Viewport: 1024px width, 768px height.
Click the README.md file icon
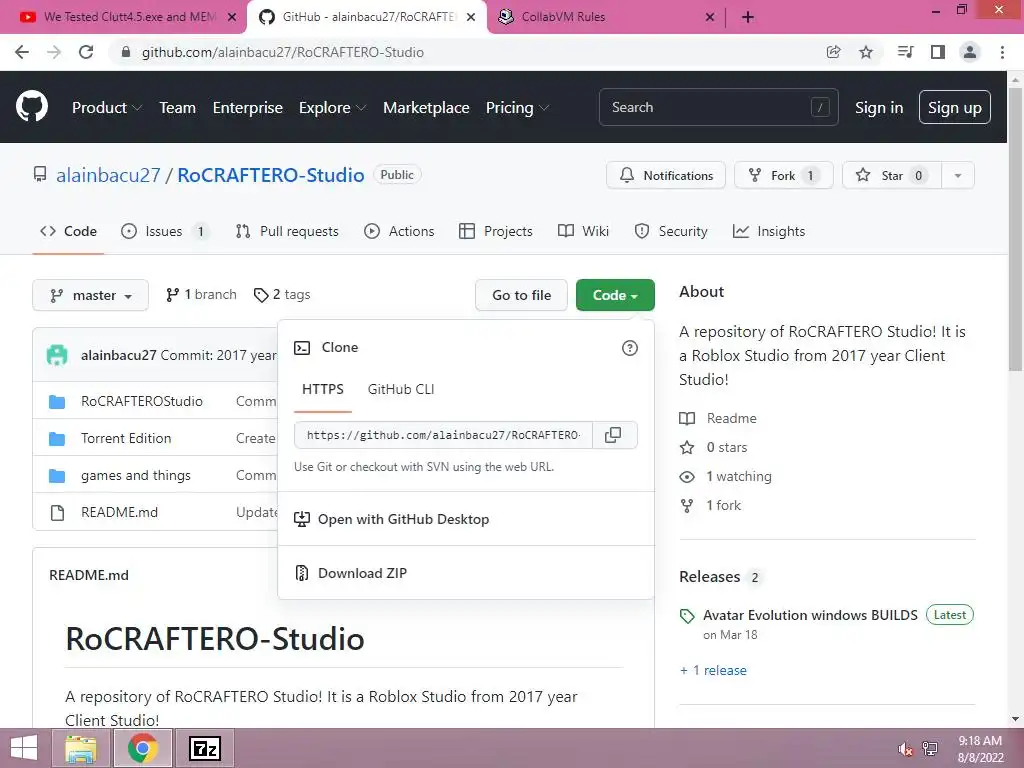[57, 513]
